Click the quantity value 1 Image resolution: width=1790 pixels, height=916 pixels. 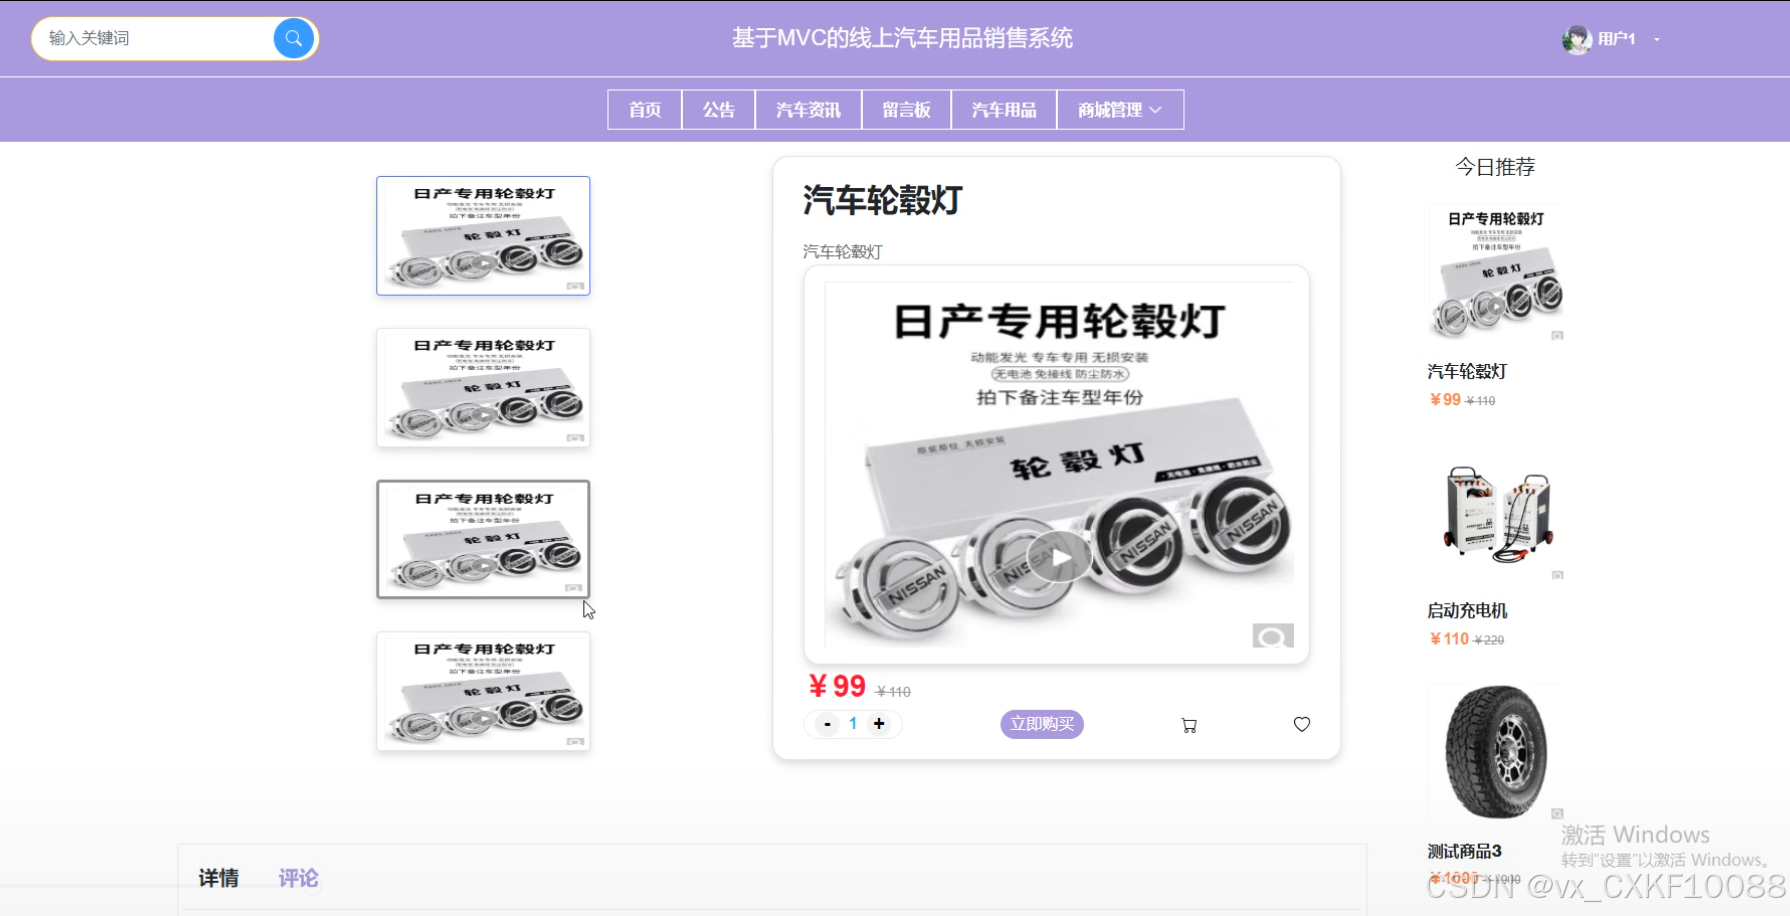(853, 724)
